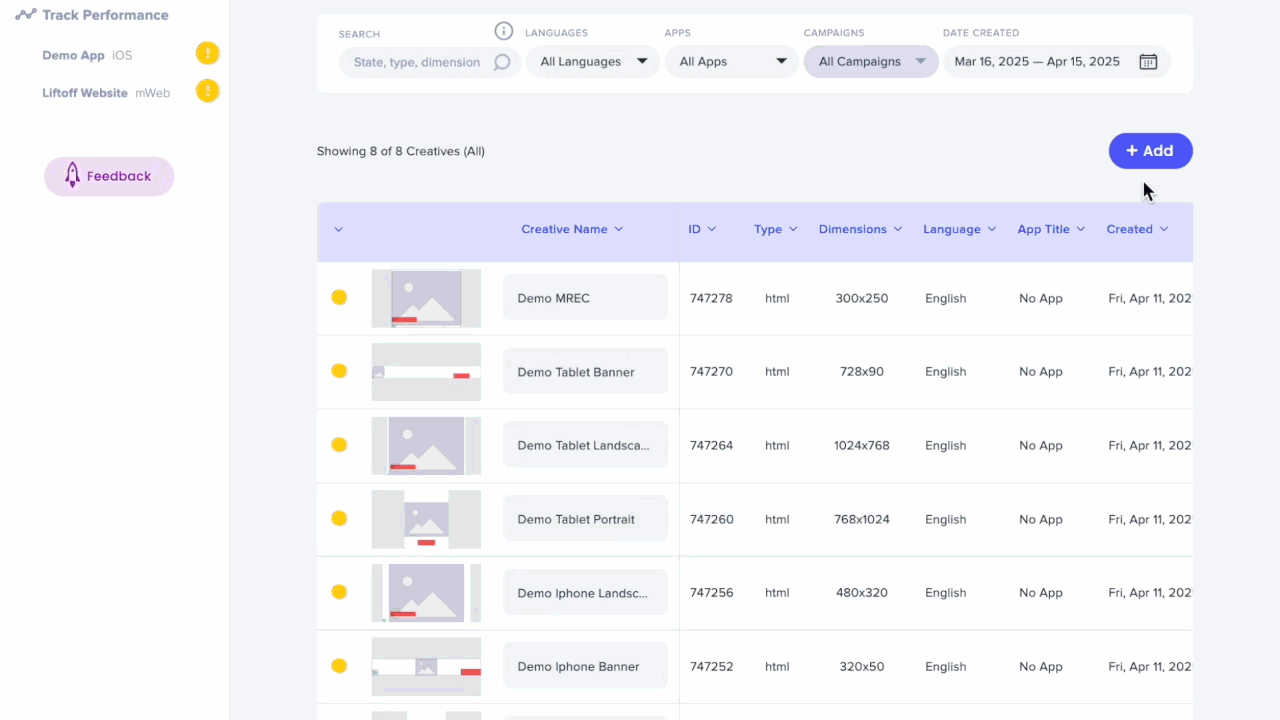The image size is (1280, 720).
Task: Select Liftoff Website in the sidebar
Action: click(x=85, y=93)
